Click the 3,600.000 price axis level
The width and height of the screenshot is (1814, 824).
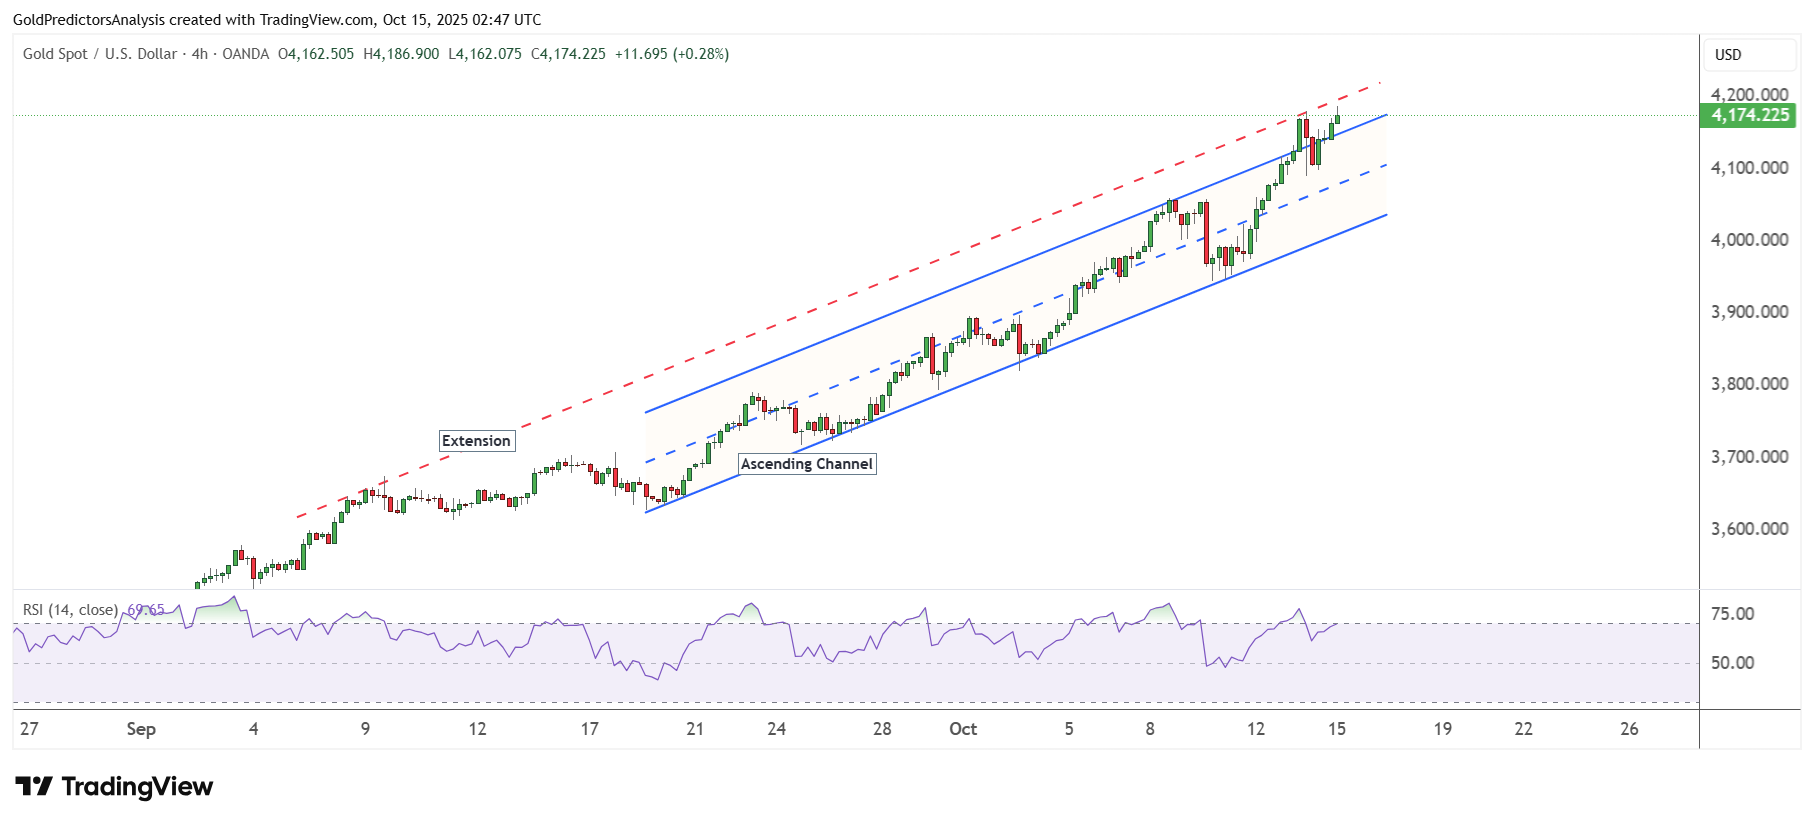pyautogui.click(x=1749, y=529)
